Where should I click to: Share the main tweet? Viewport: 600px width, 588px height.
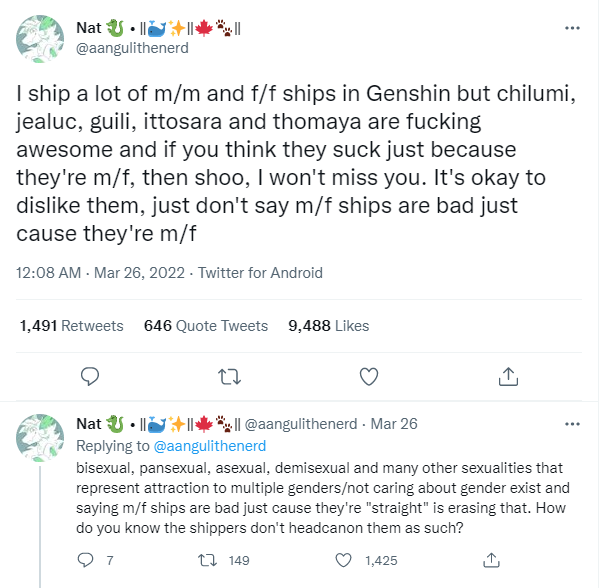point(508,376)
